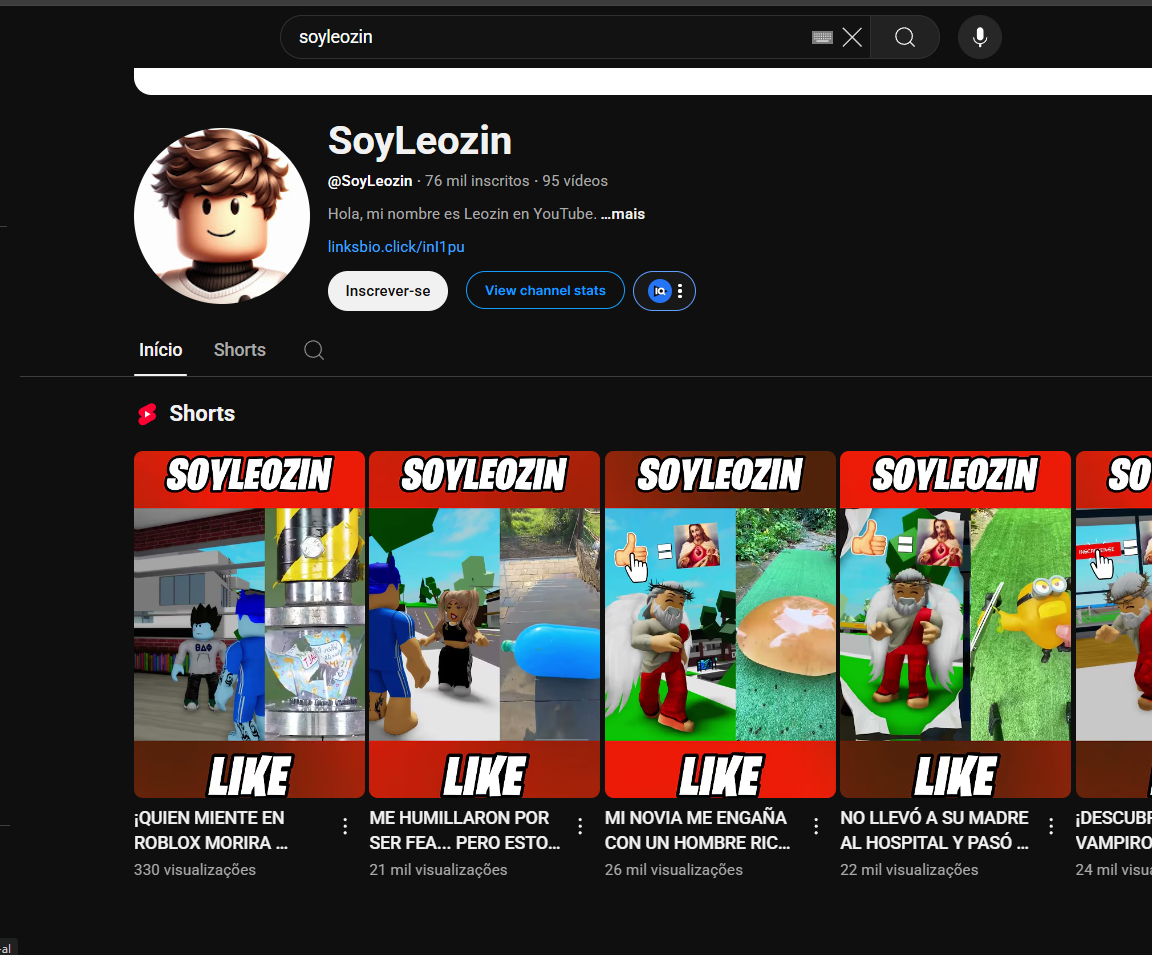Click title NO LLEVÓ A SU MADRE AL HOSPITAL

[935, 830]
